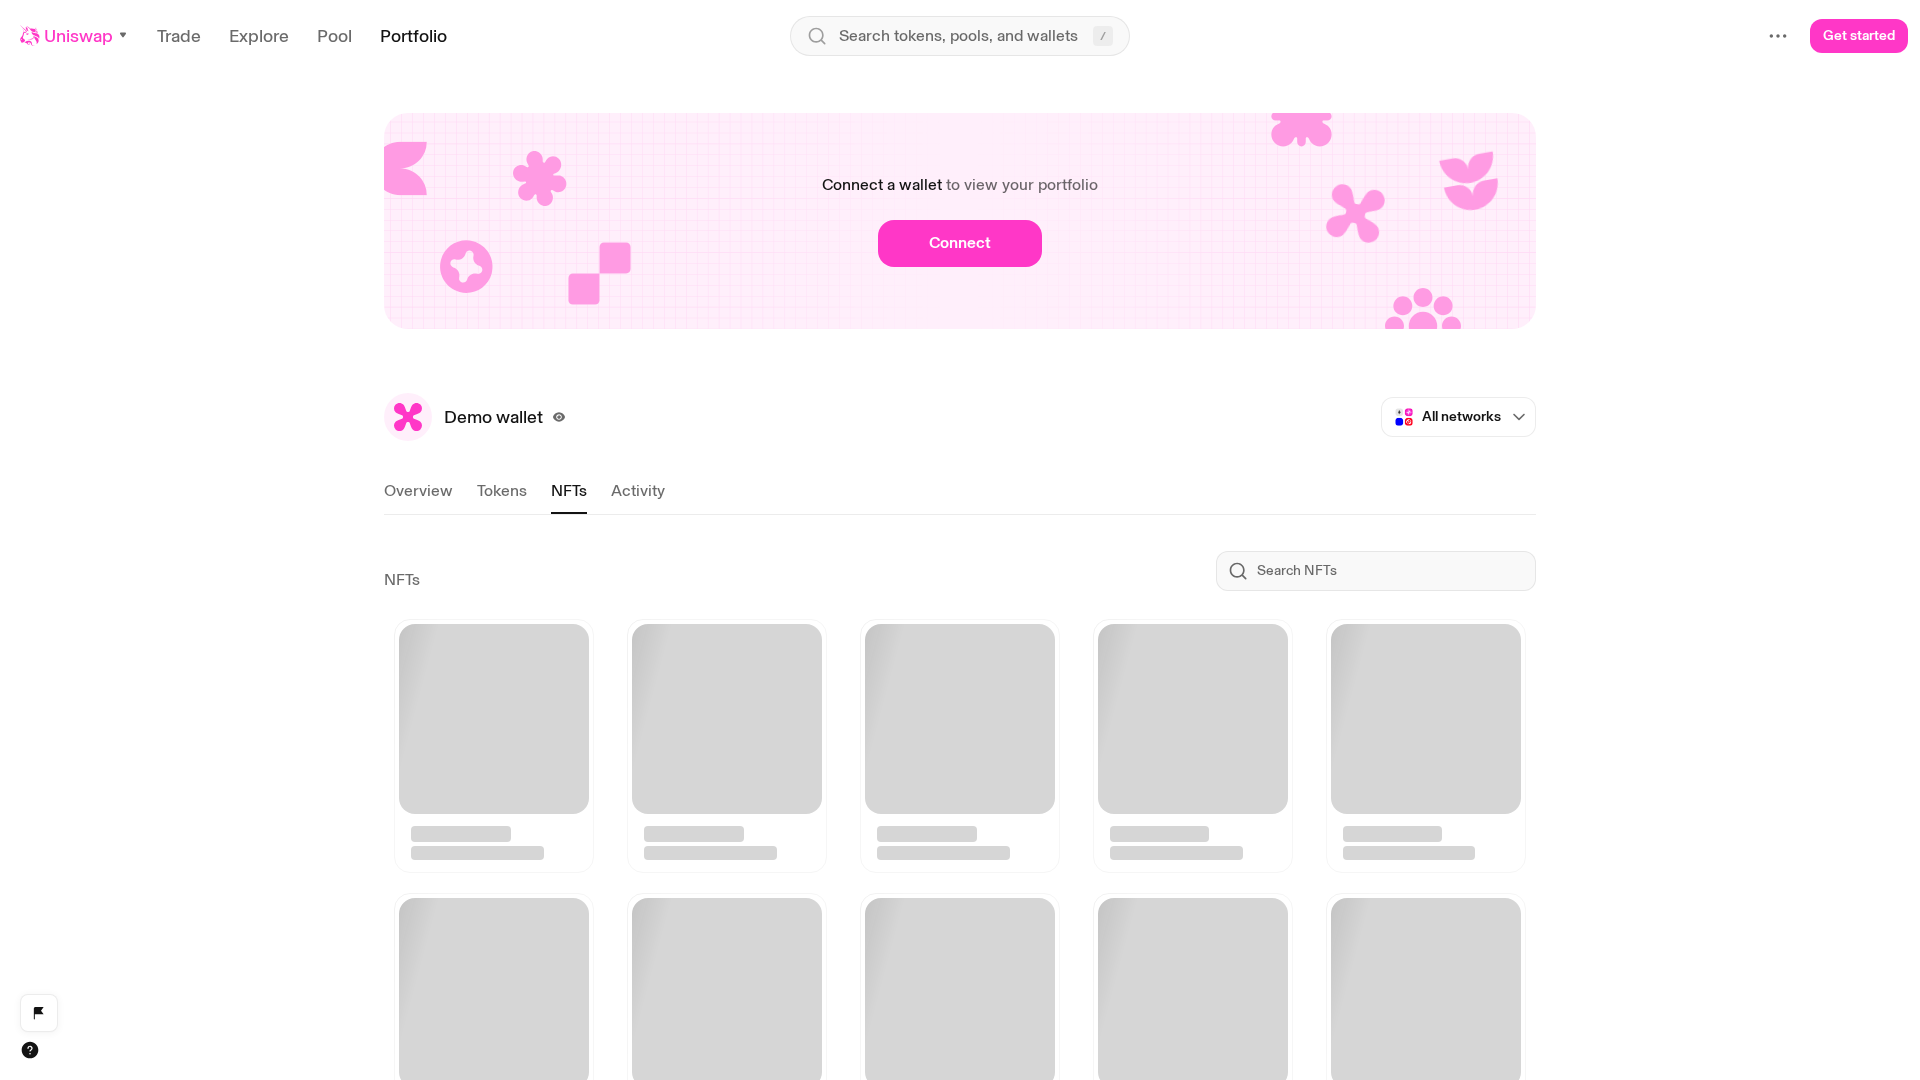Screen dimensions: 1920x1080
Task: Select the NFTs tab
Action: coord(569,491)
